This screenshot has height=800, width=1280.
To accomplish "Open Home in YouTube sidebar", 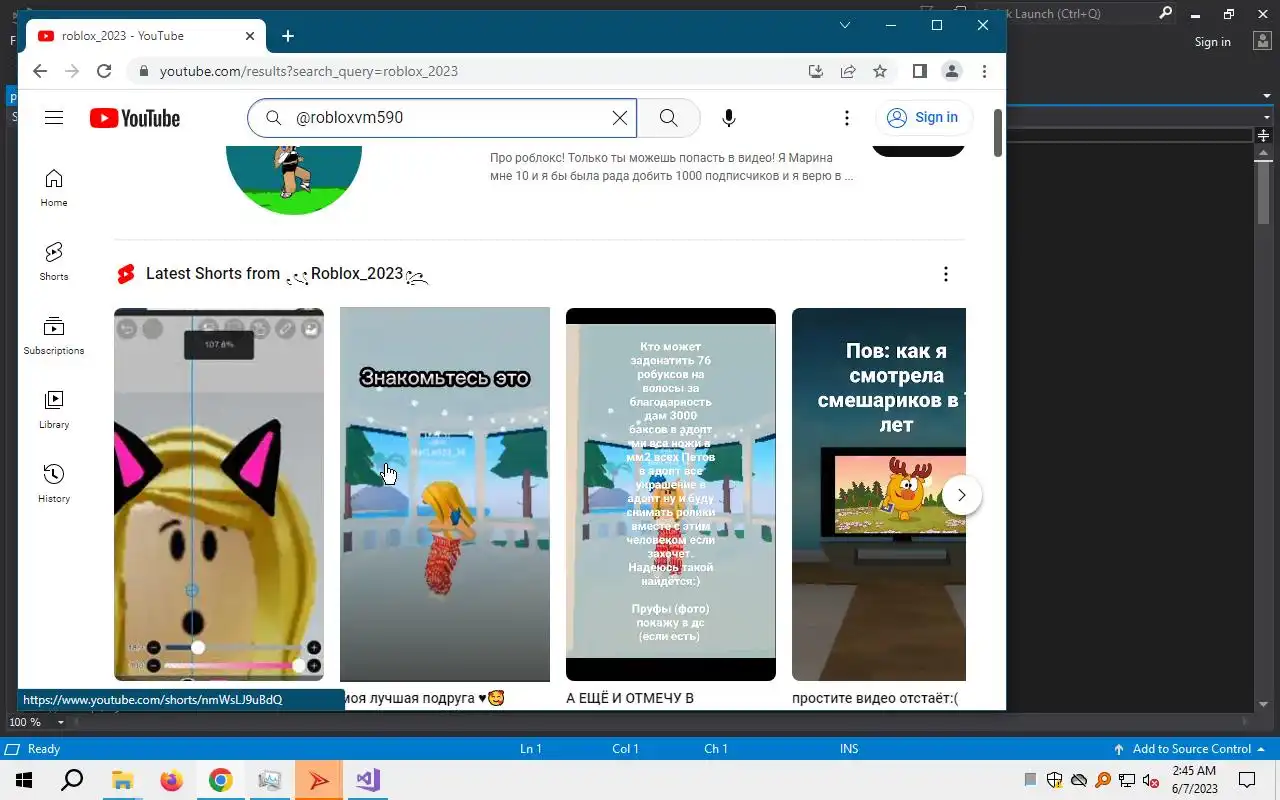I will (54, 188).
